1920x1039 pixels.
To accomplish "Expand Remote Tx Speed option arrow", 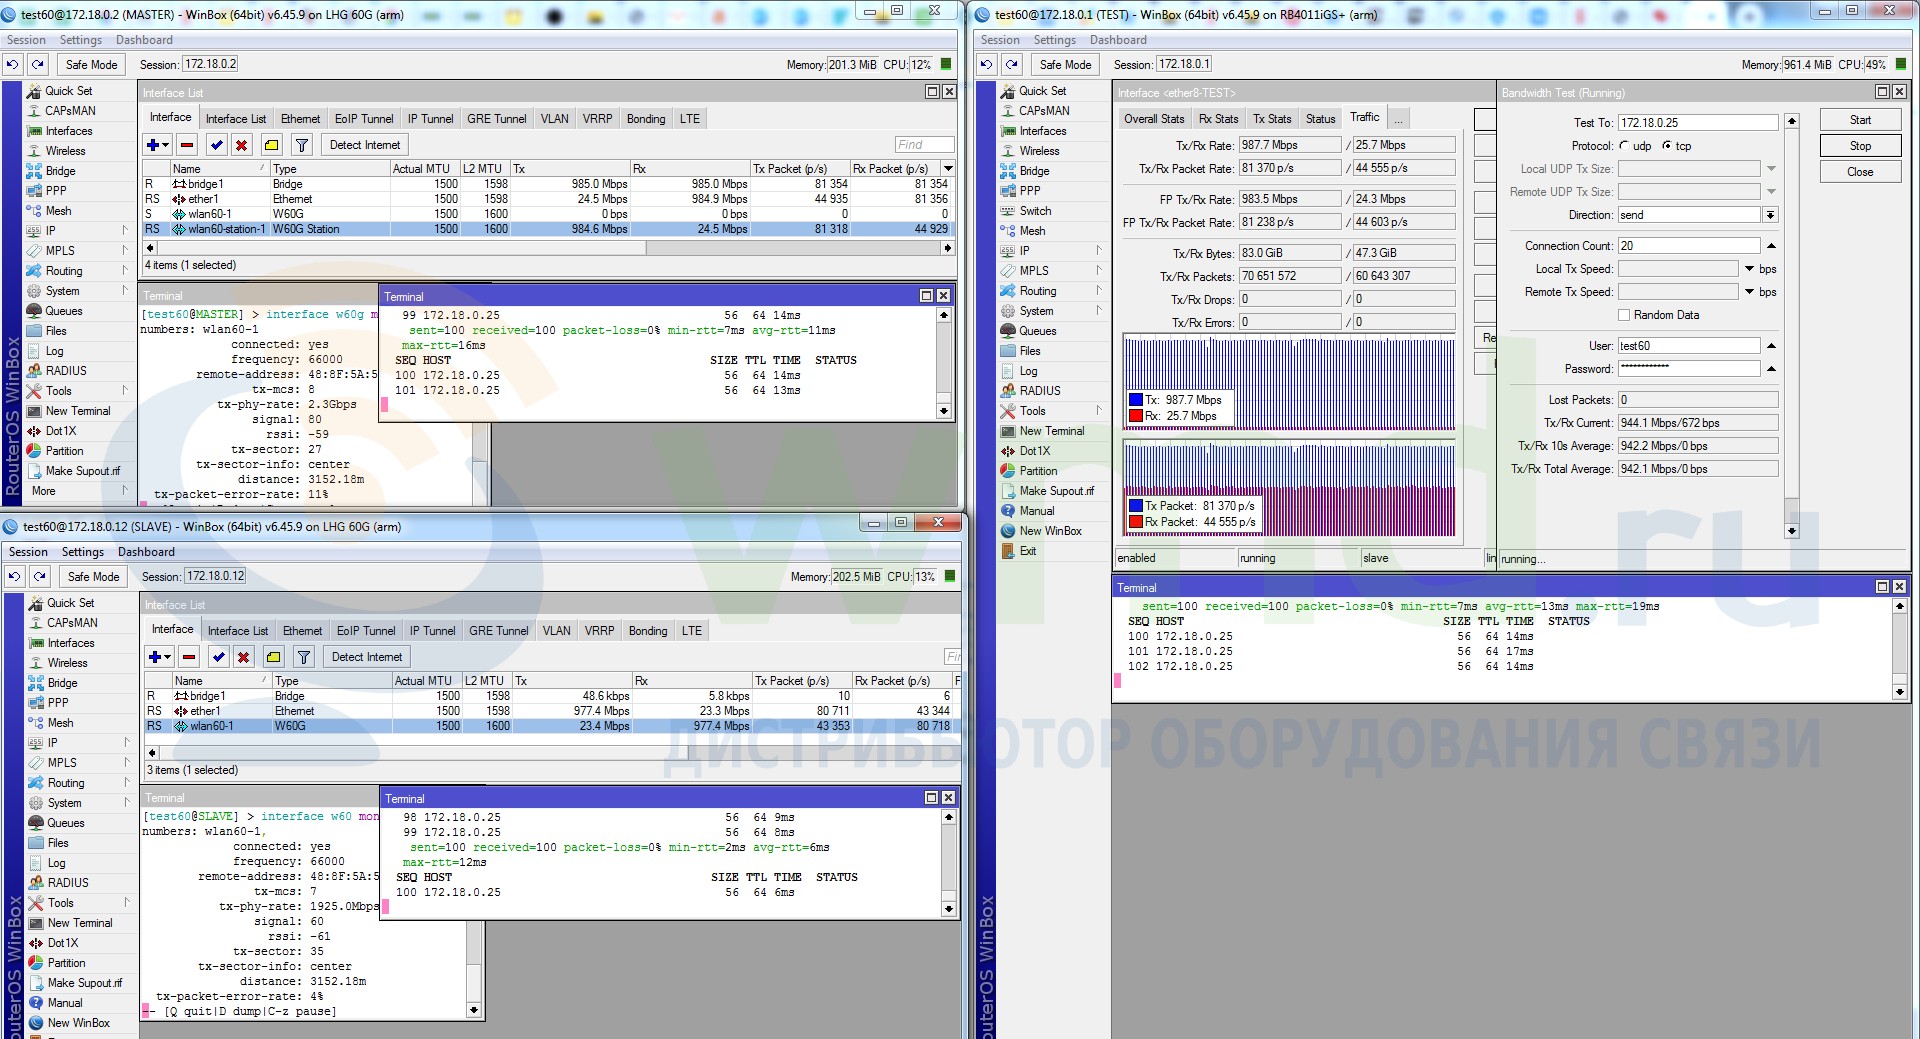I will [1750, 292].
